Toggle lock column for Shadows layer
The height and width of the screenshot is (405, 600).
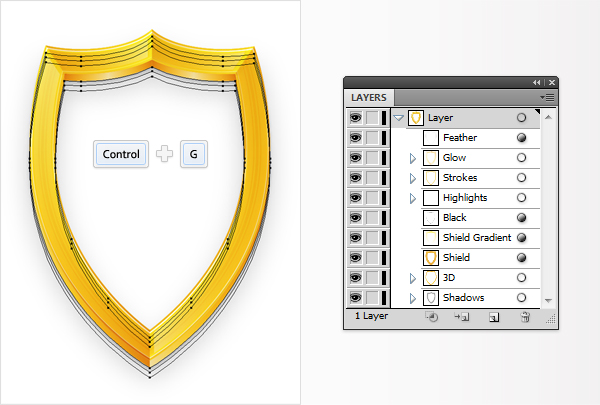click(x=372, y=297)
